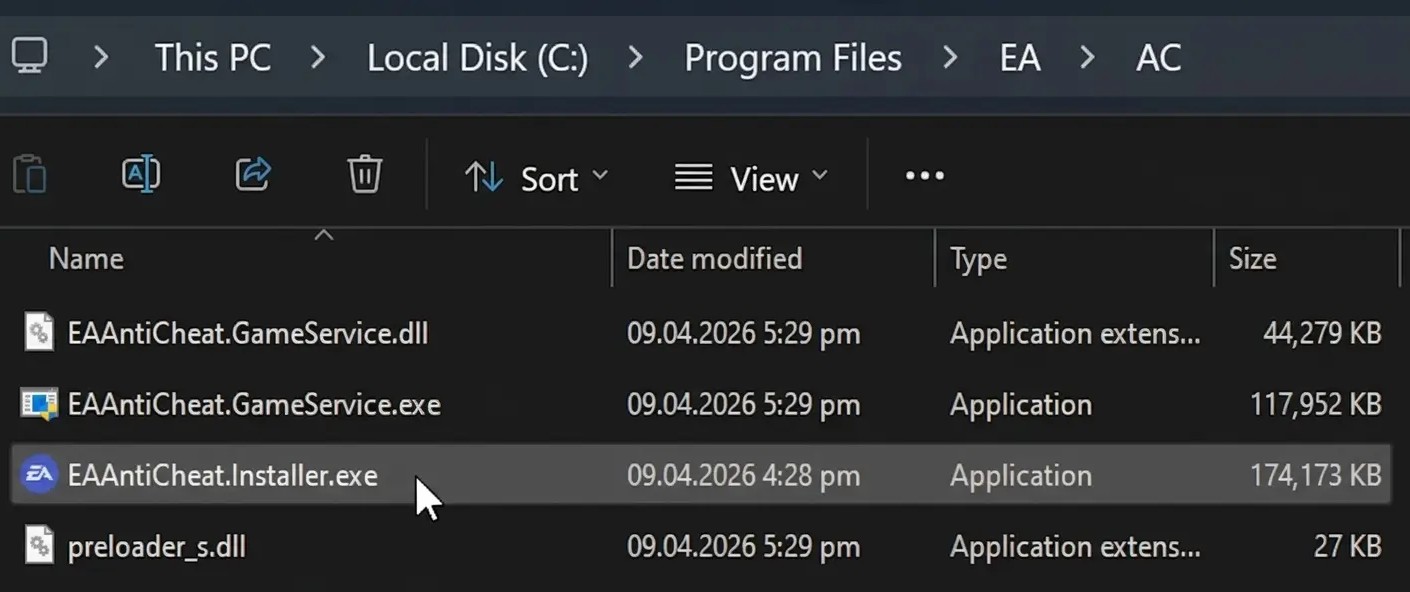Expand chevron between EA and AC
The width and height of the screenshot is (1410, 592).
1088,58
